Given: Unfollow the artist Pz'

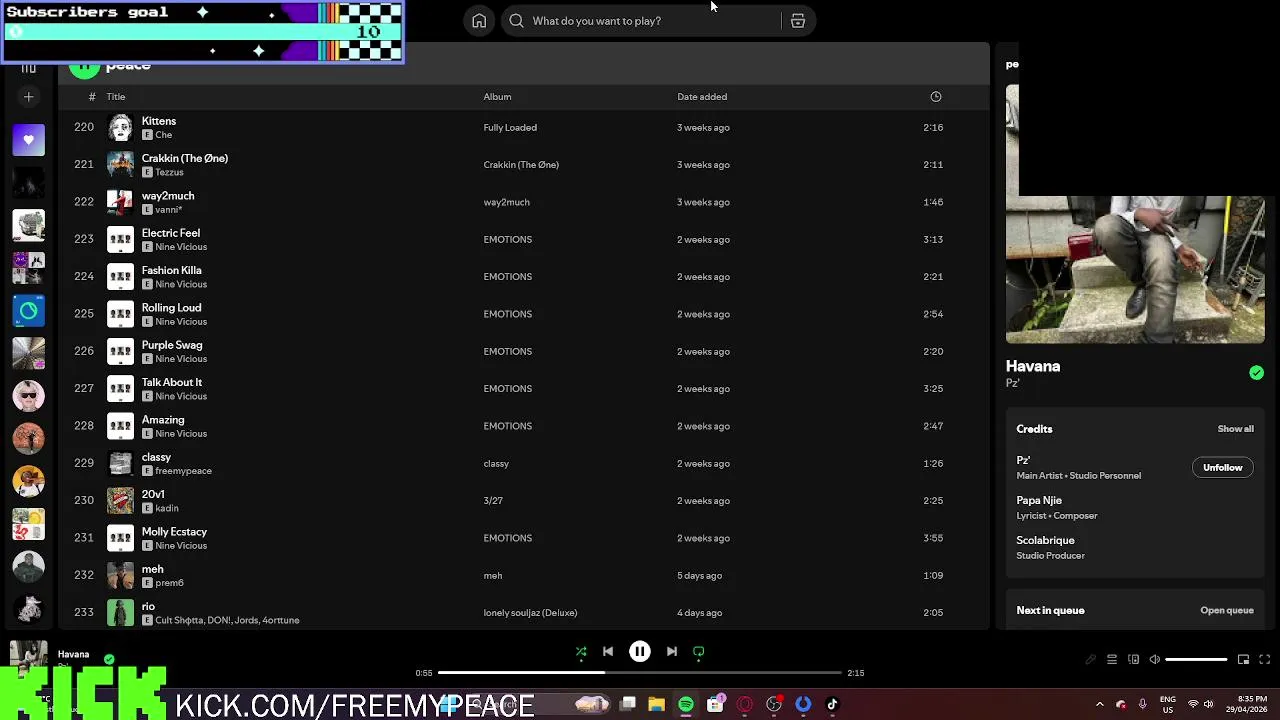Looking at the screenshot, I should pyautogui.click(x=1222, y=468).
